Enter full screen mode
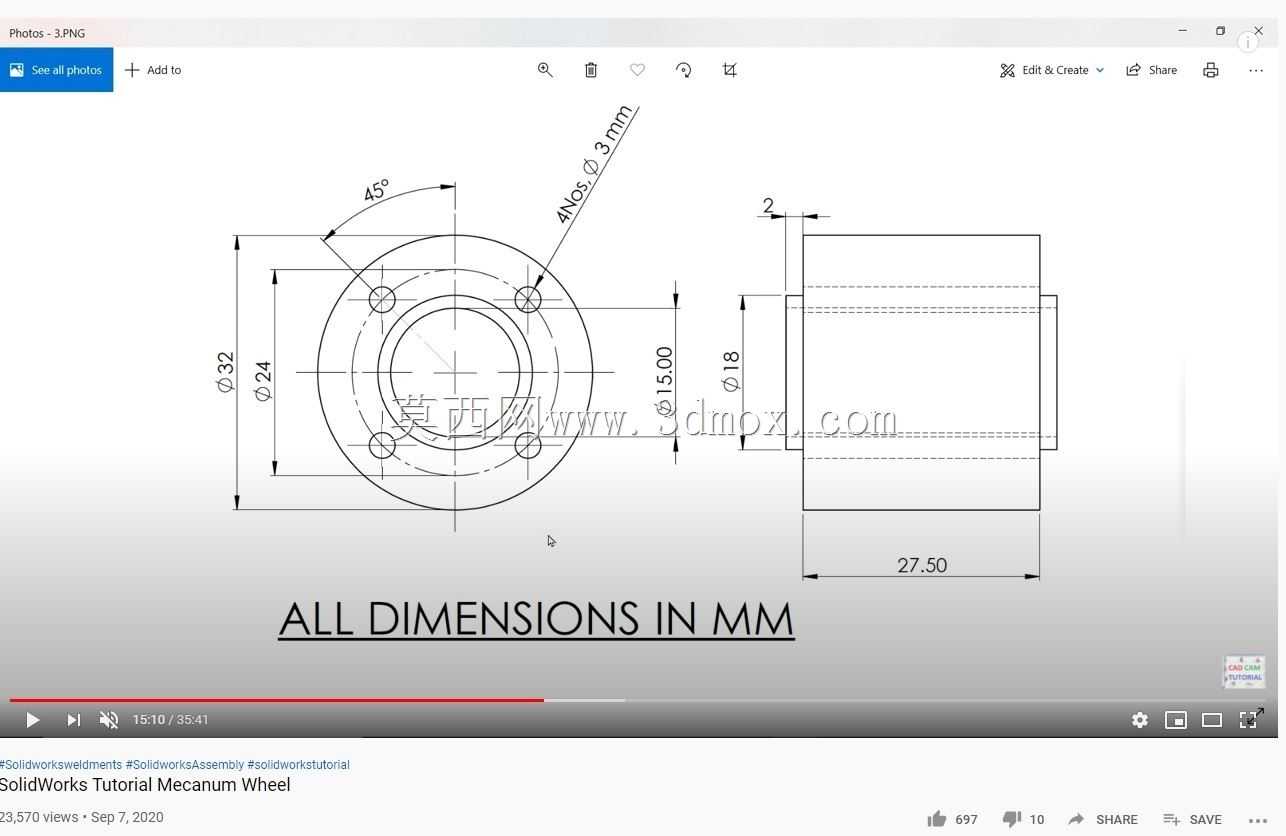 (1251, 719)
